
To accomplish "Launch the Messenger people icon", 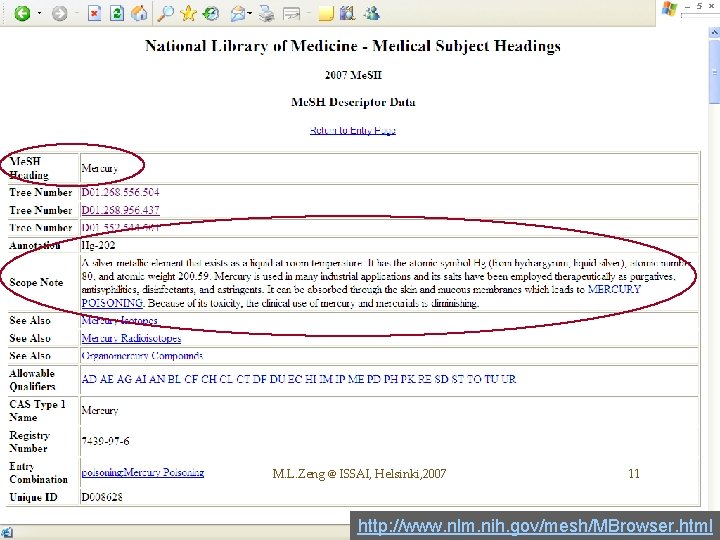I will tap(371, 13).
